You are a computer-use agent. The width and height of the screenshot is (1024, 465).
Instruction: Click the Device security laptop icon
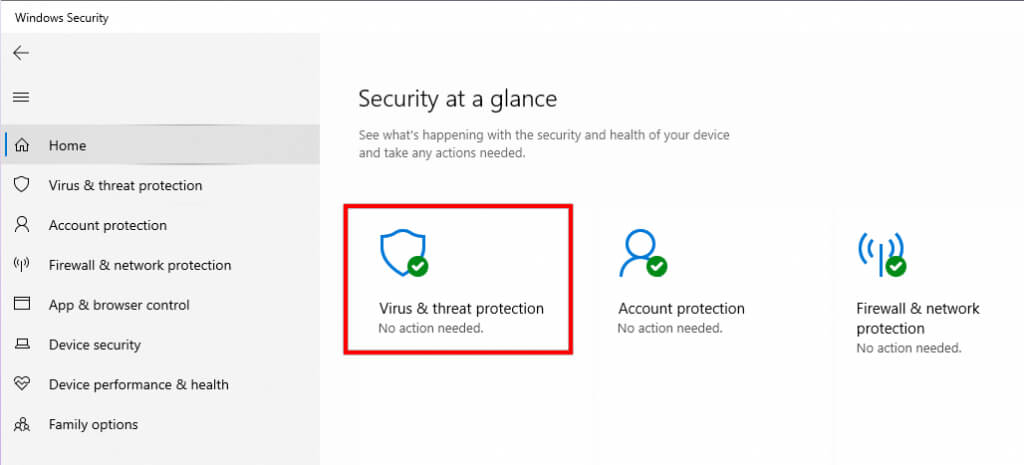click(21, 345)
